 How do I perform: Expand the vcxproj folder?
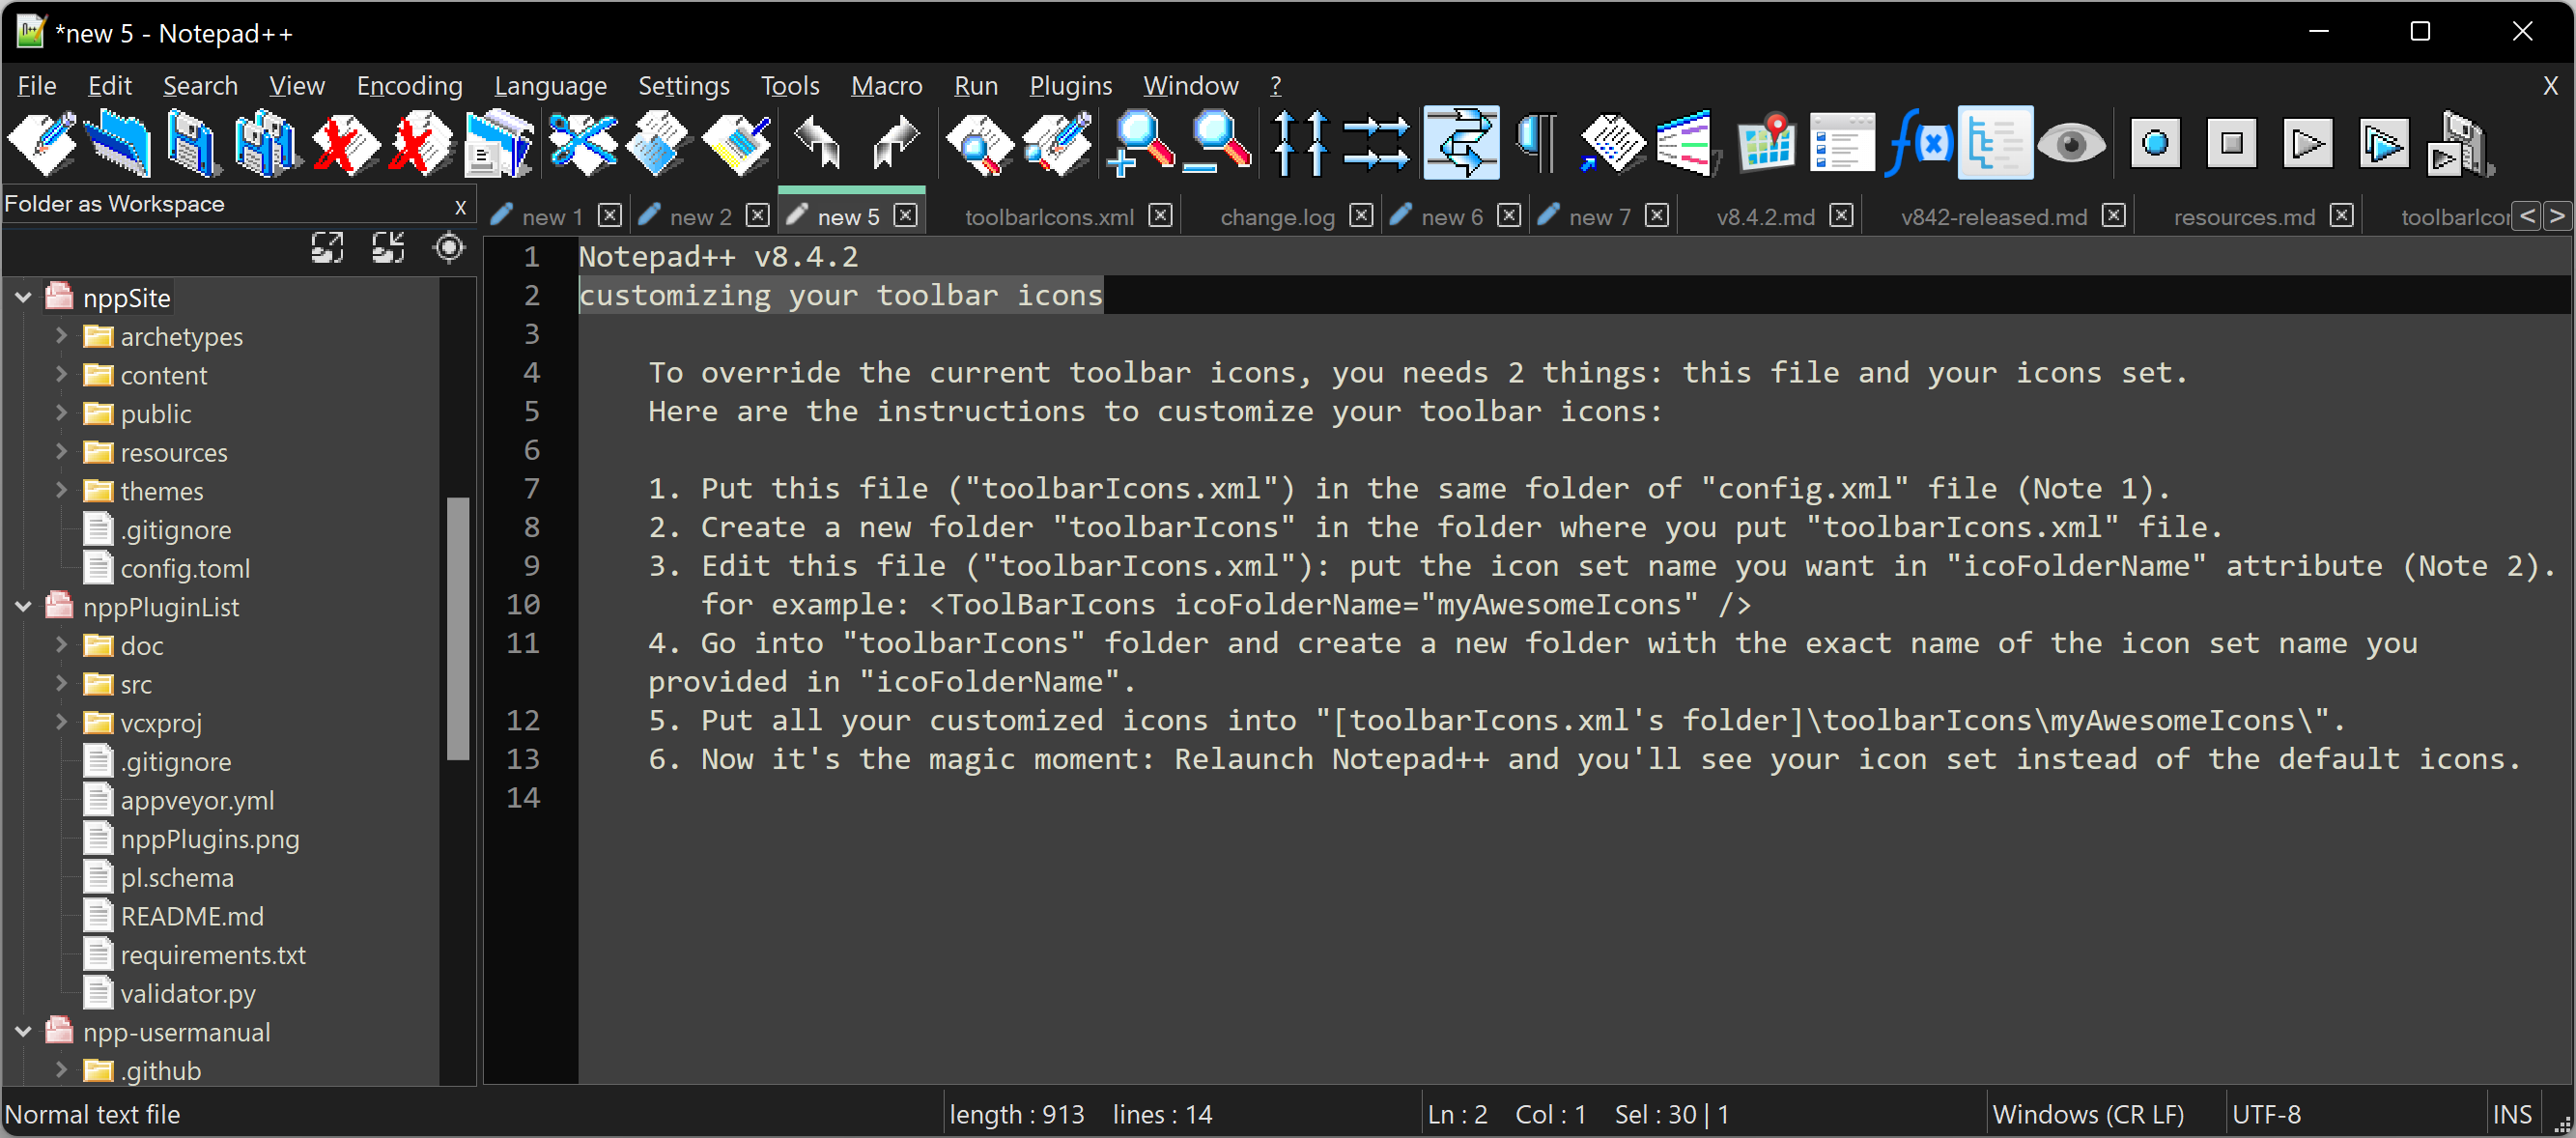point(61,722)
